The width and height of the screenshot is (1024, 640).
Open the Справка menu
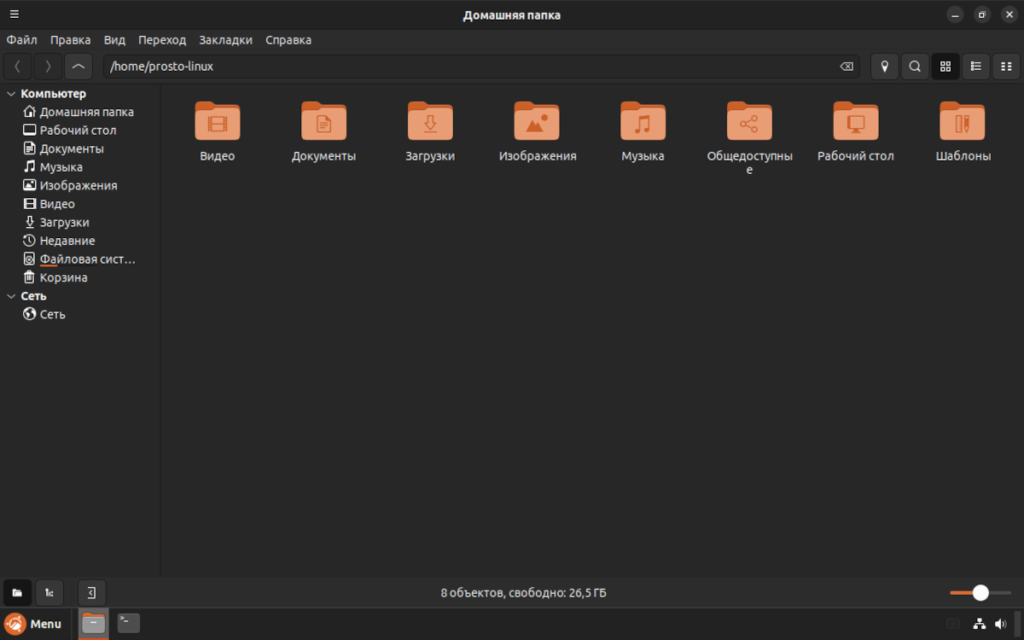(x=288, y=40)
